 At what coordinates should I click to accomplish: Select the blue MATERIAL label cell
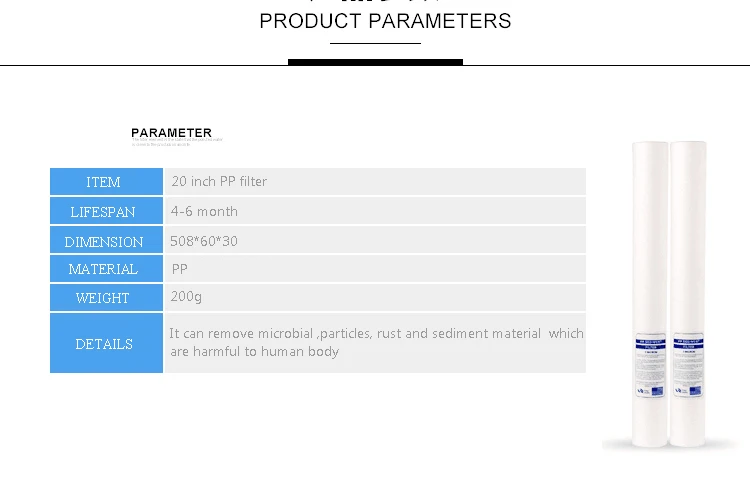point(104,269)
